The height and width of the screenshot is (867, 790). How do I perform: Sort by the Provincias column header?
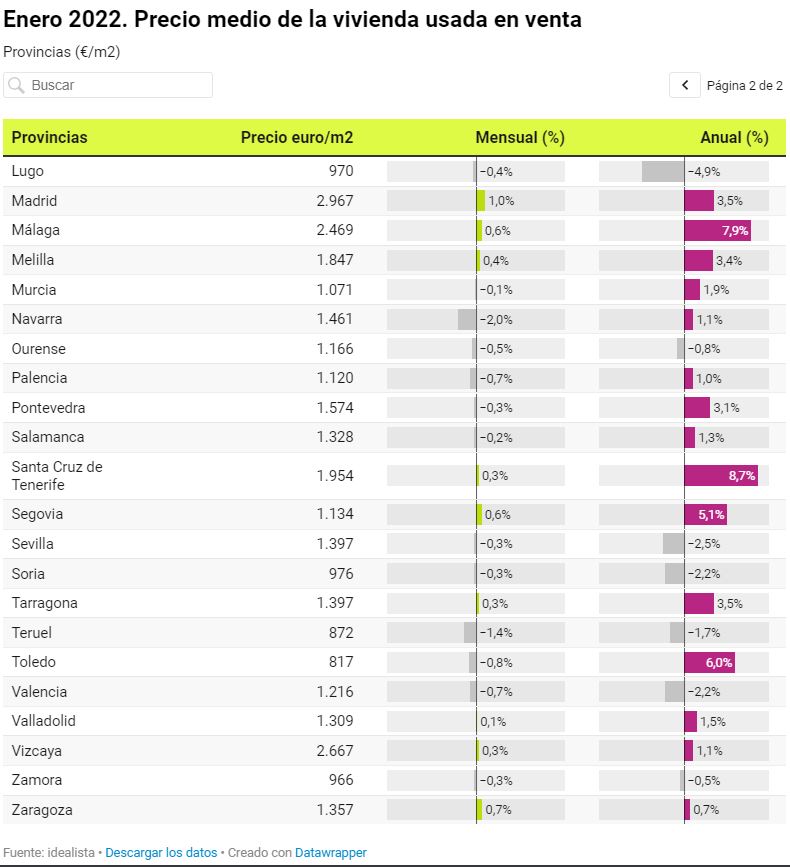coord(50,138)
